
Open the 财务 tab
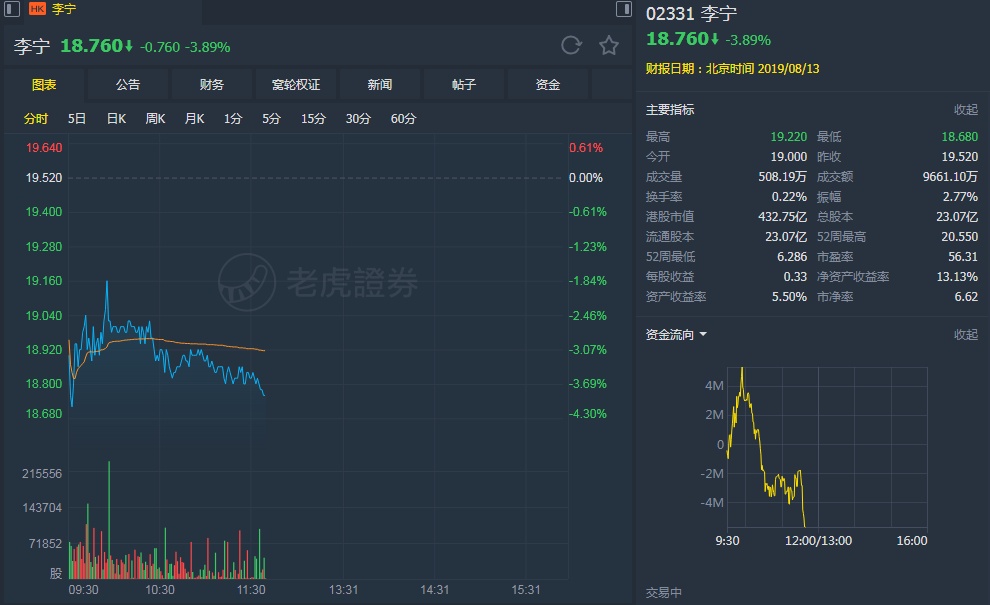(212, 85)
